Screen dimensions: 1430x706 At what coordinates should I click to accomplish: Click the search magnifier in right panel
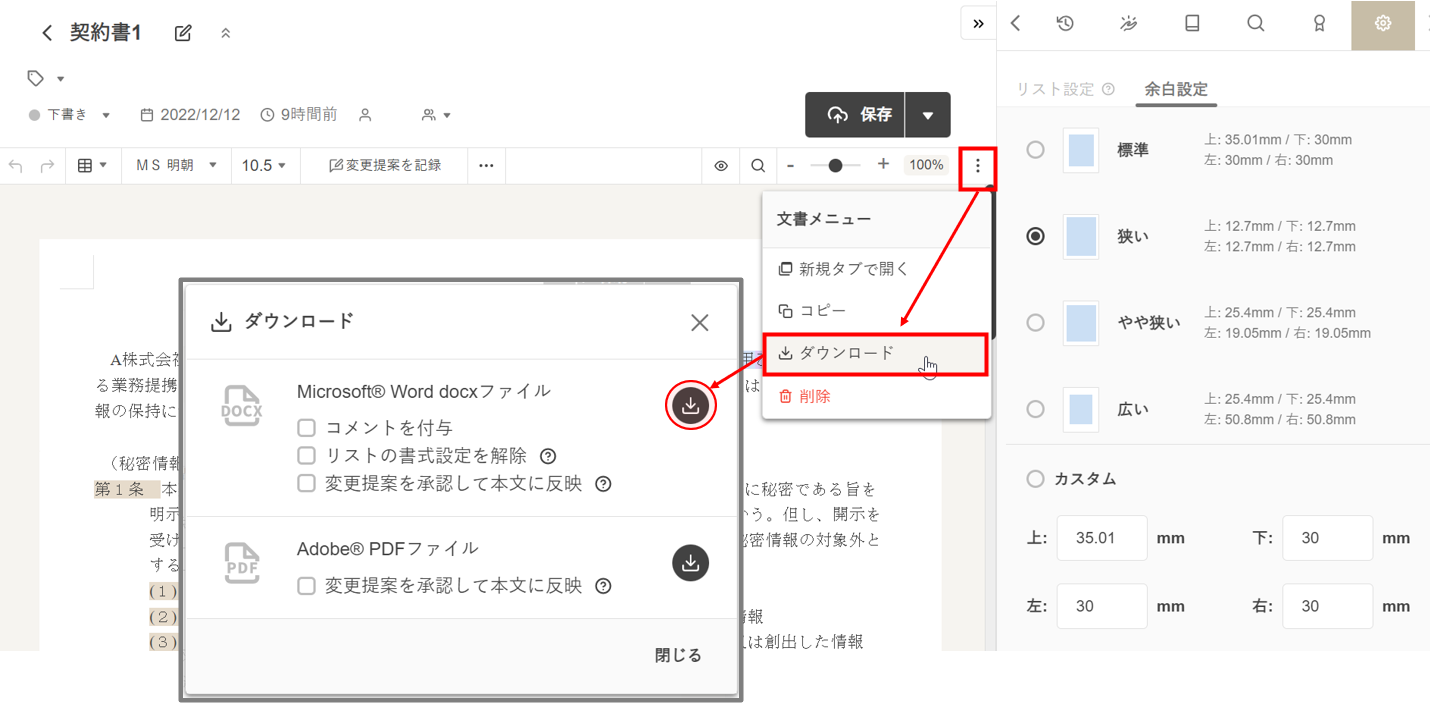point(1256,24)
